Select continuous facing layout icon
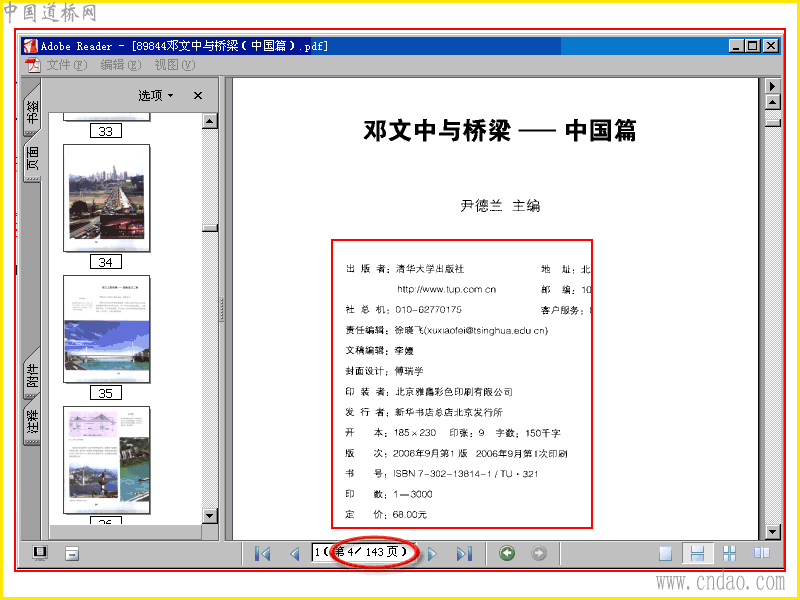This screenshot has height=600, width=800. (x=730, y=553)
